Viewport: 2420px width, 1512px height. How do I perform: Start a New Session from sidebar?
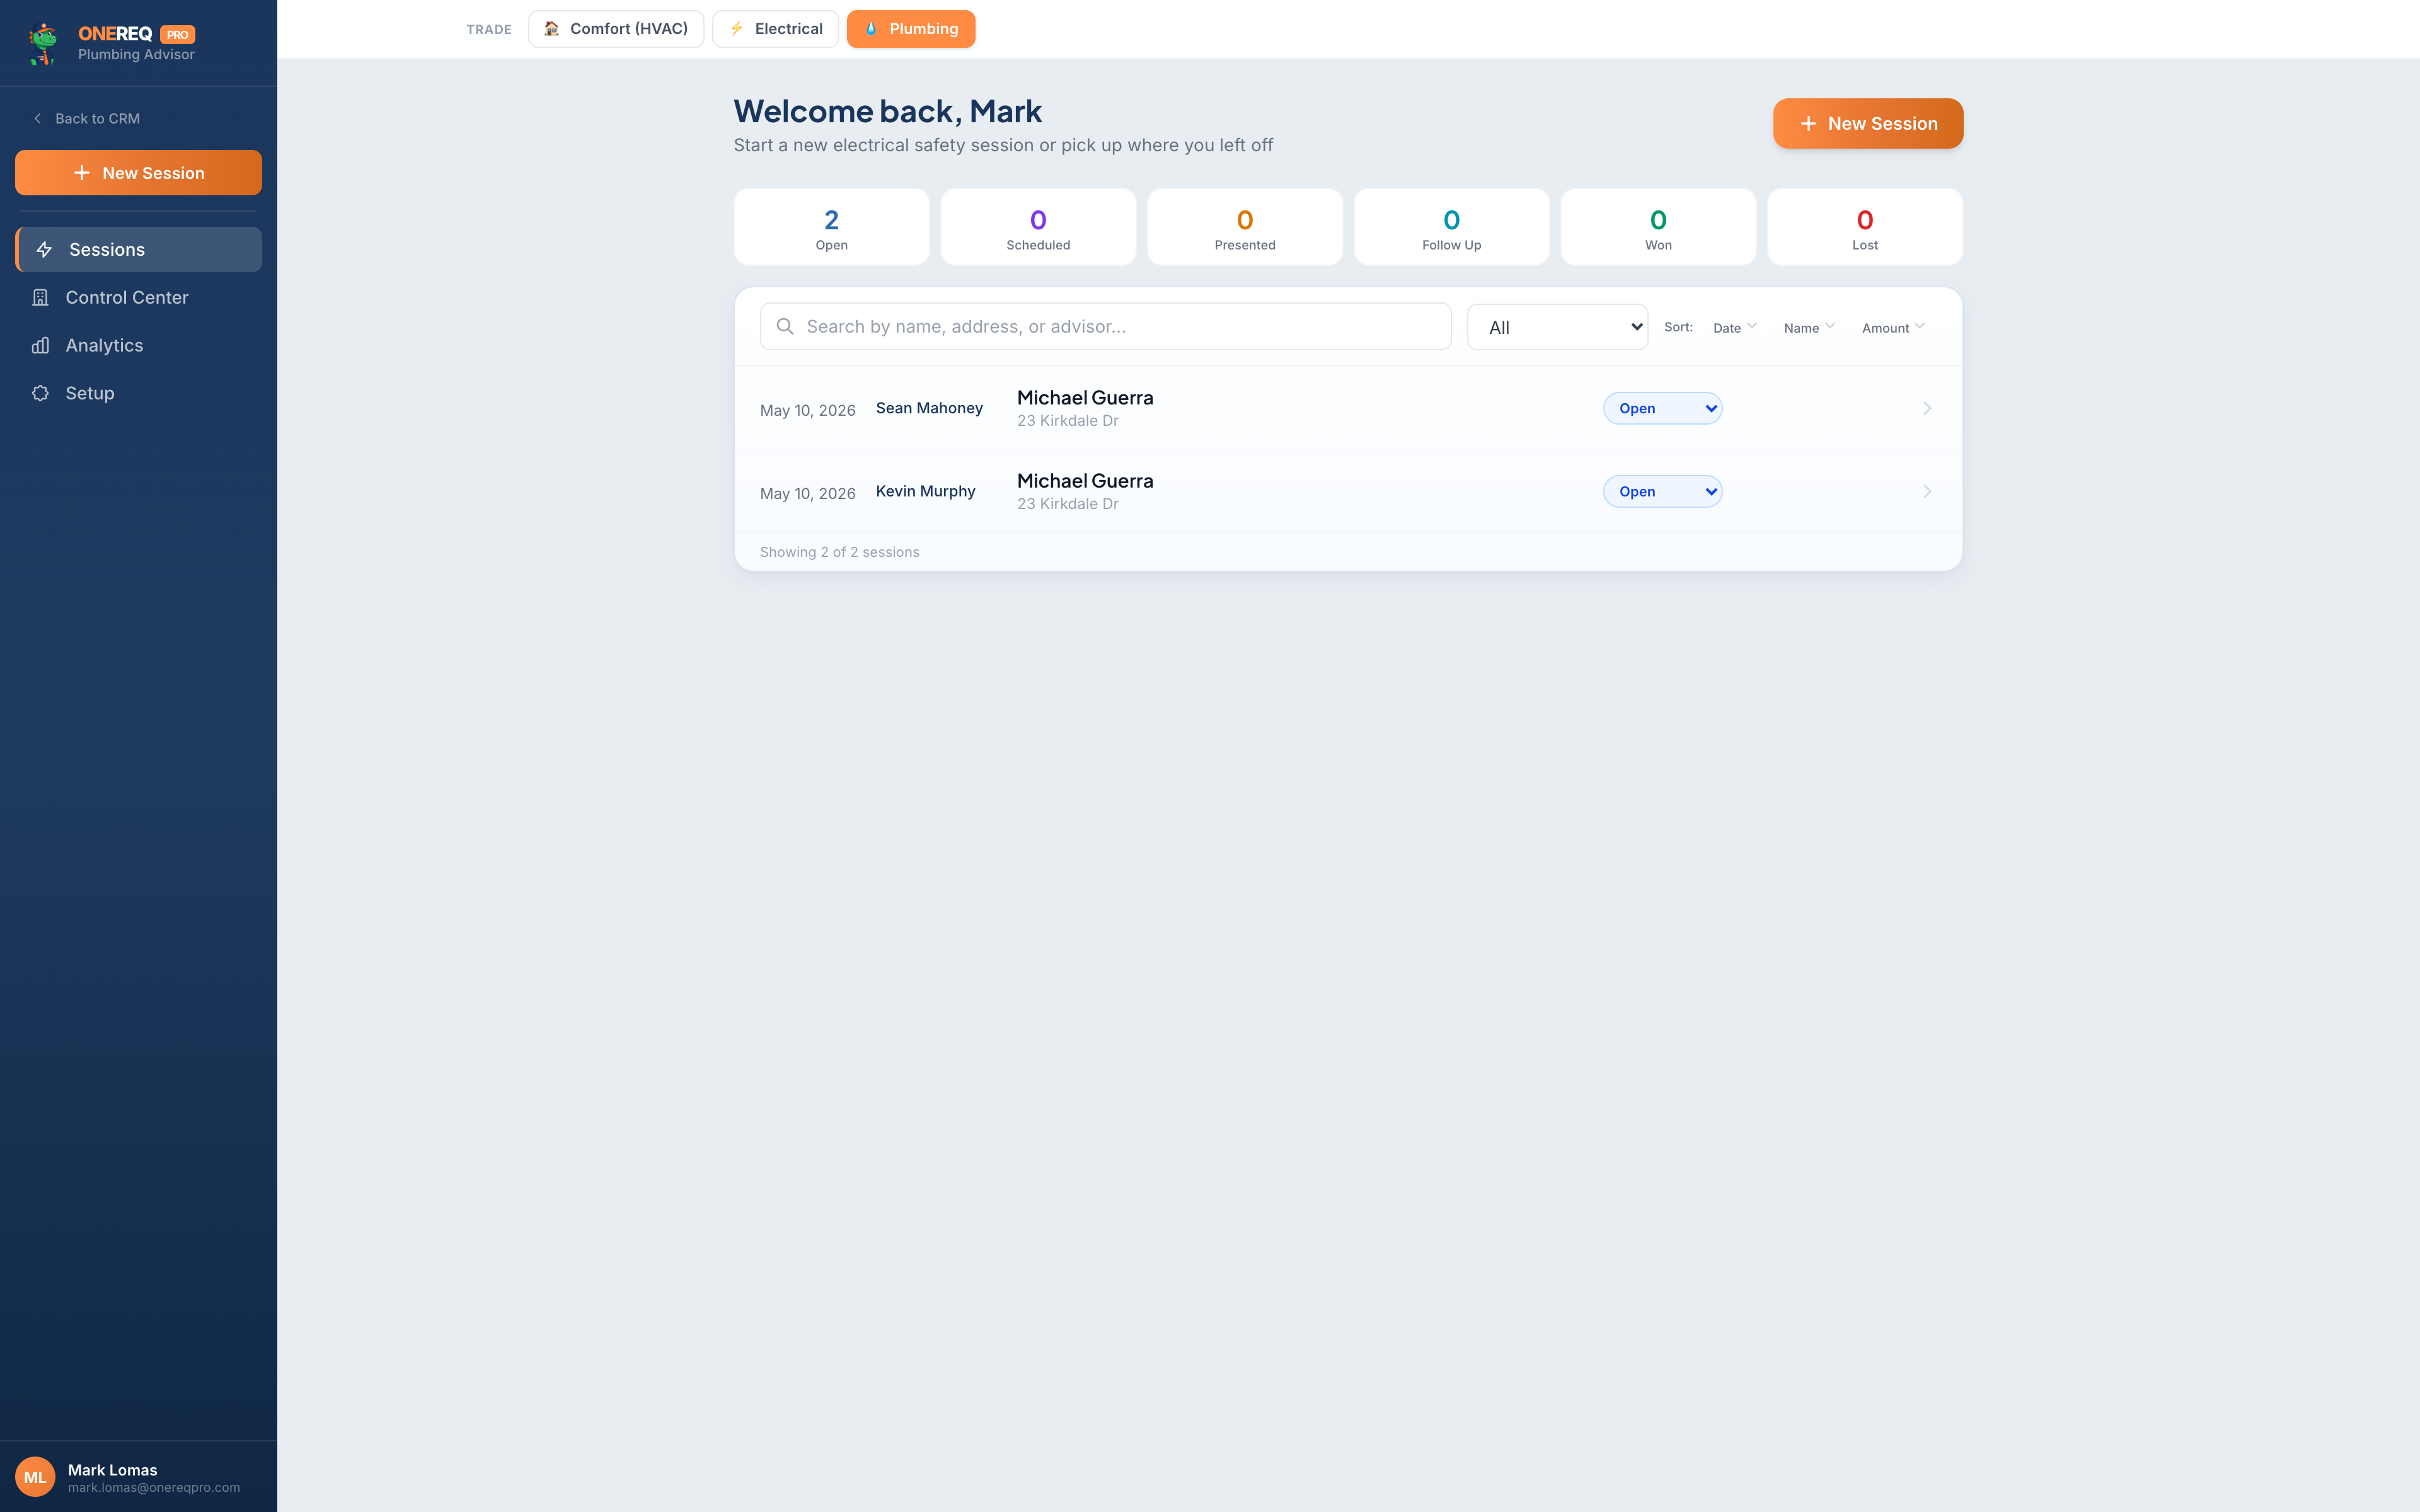coord(138,173)
